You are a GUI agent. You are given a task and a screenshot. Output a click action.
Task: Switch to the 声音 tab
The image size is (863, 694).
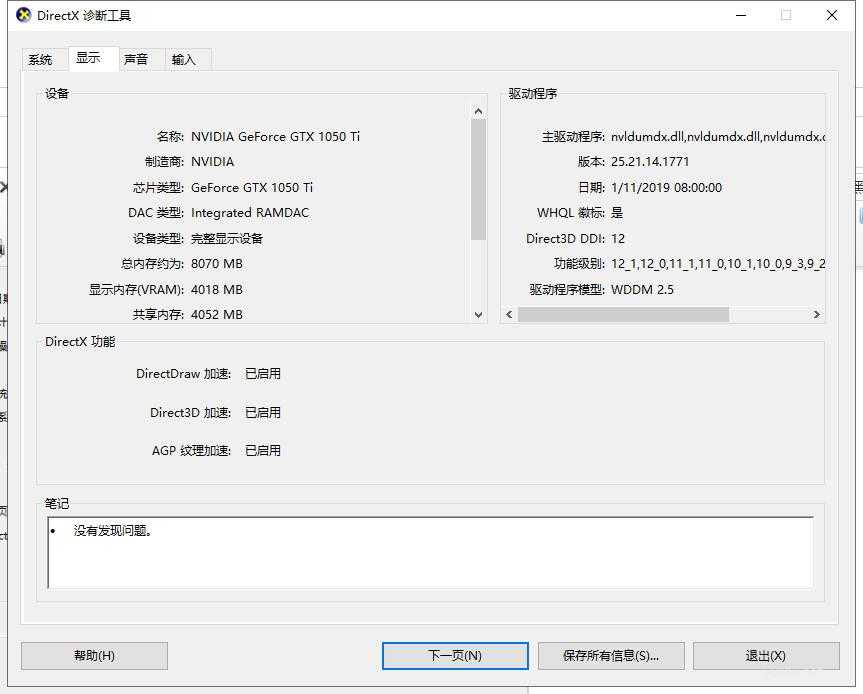point(137,59)
